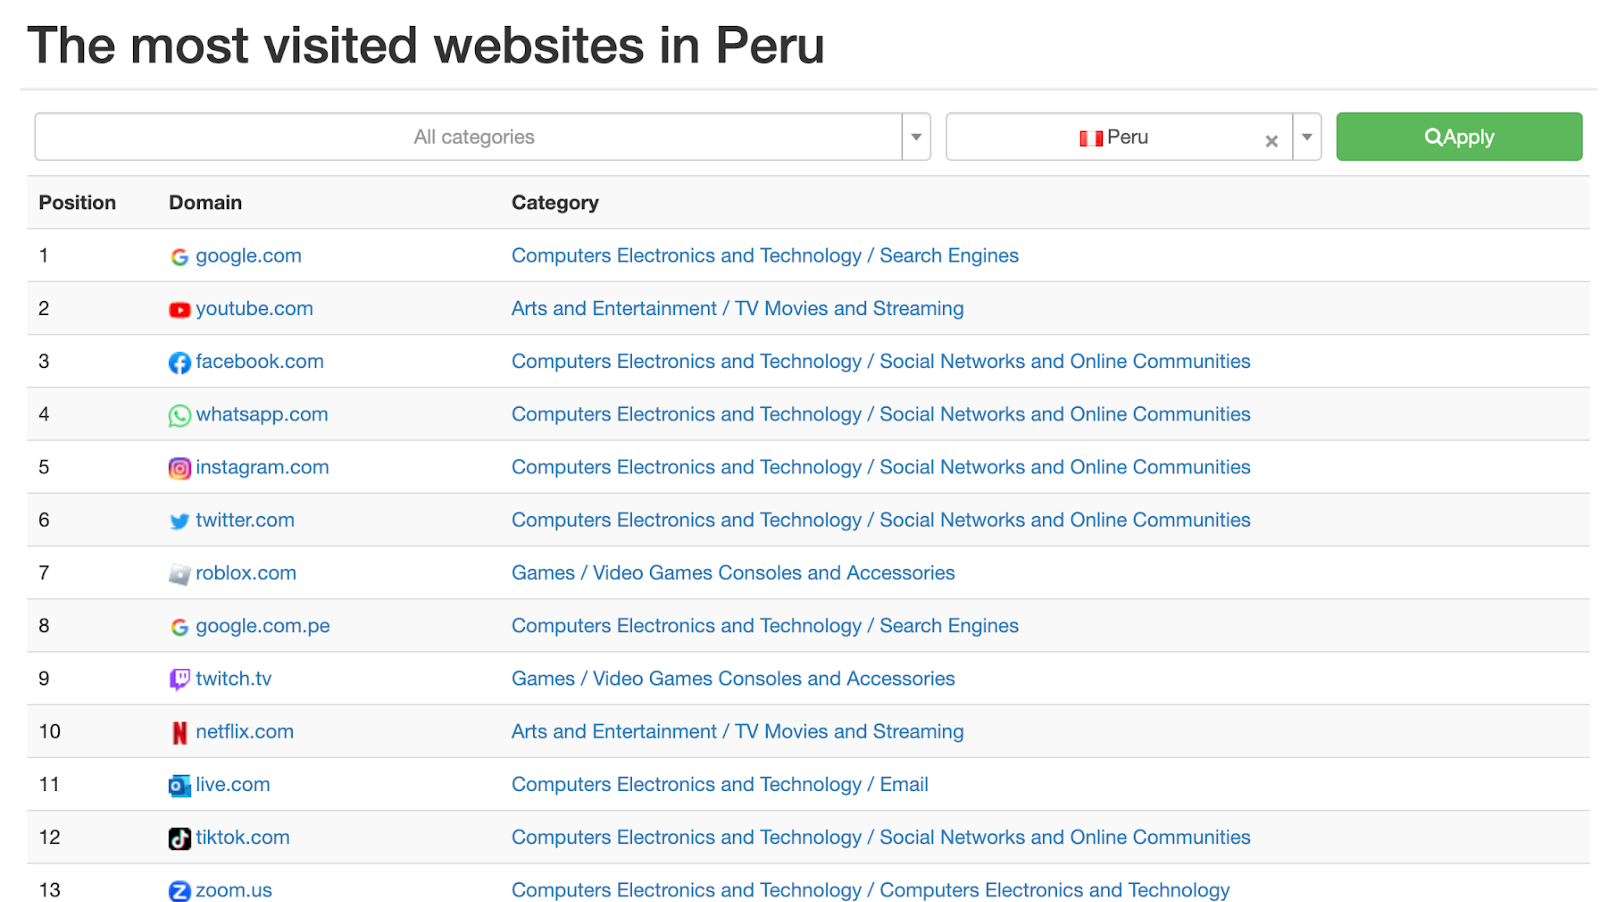The height and width of the screenshot is (902, 1600).
Task: Click the Twitch favicon icon
Action: [x=179, y=680]
